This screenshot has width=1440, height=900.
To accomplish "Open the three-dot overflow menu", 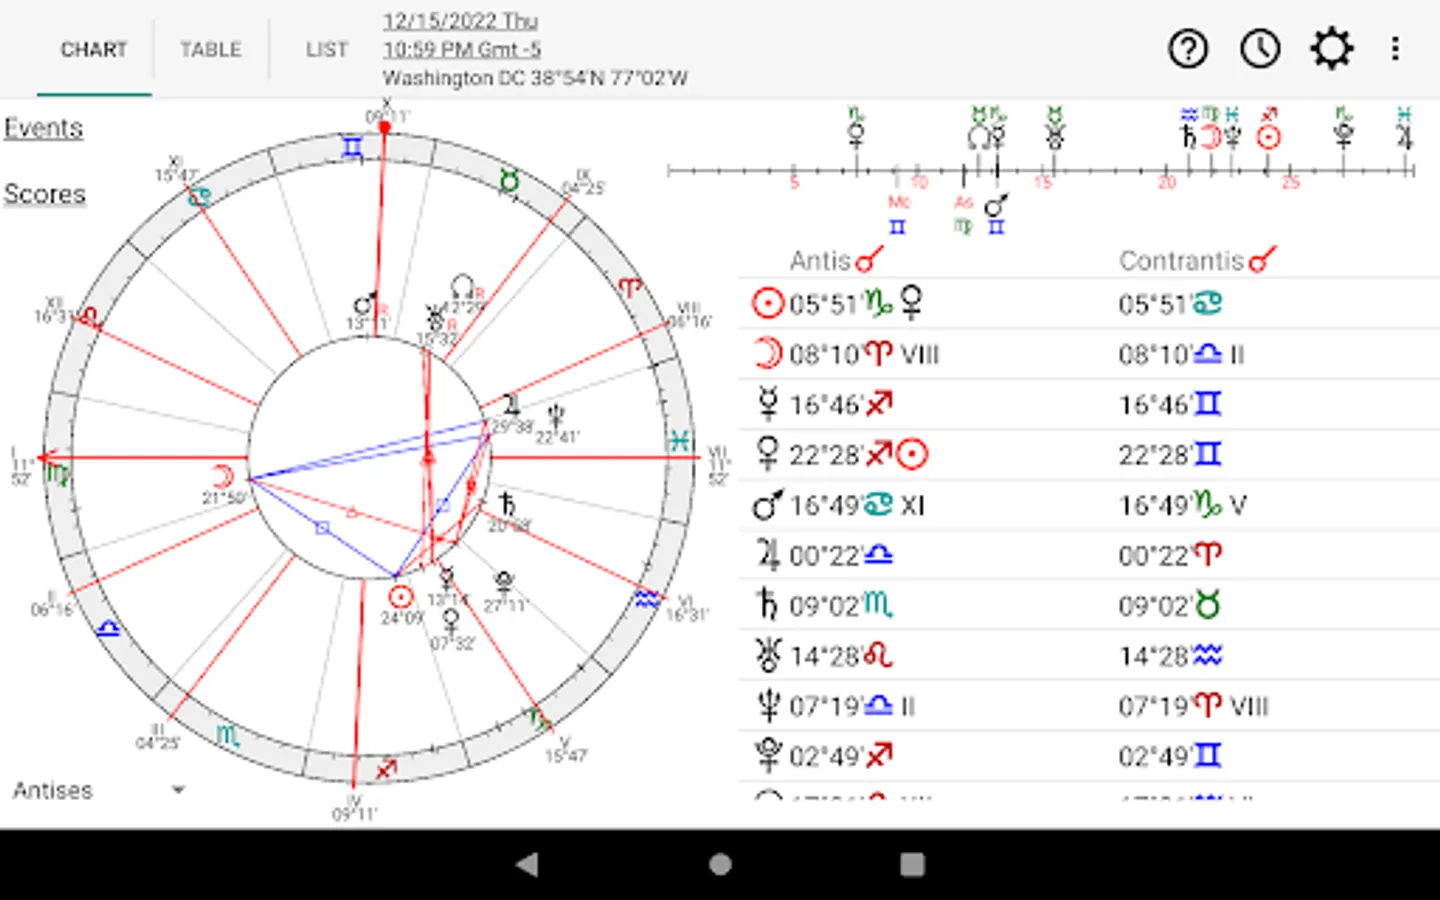I will (x=1395, y=48).
